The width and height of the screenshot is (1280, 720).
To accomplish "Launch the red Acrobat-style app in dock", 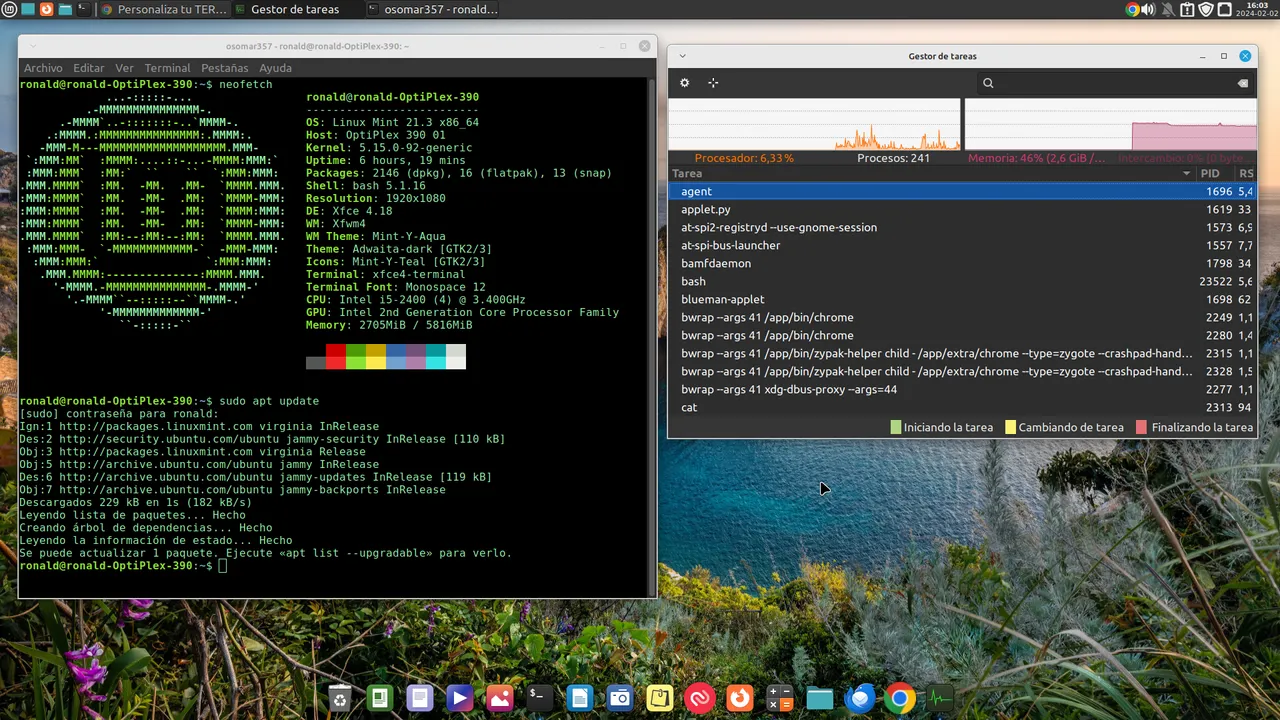I will (700, 699).
